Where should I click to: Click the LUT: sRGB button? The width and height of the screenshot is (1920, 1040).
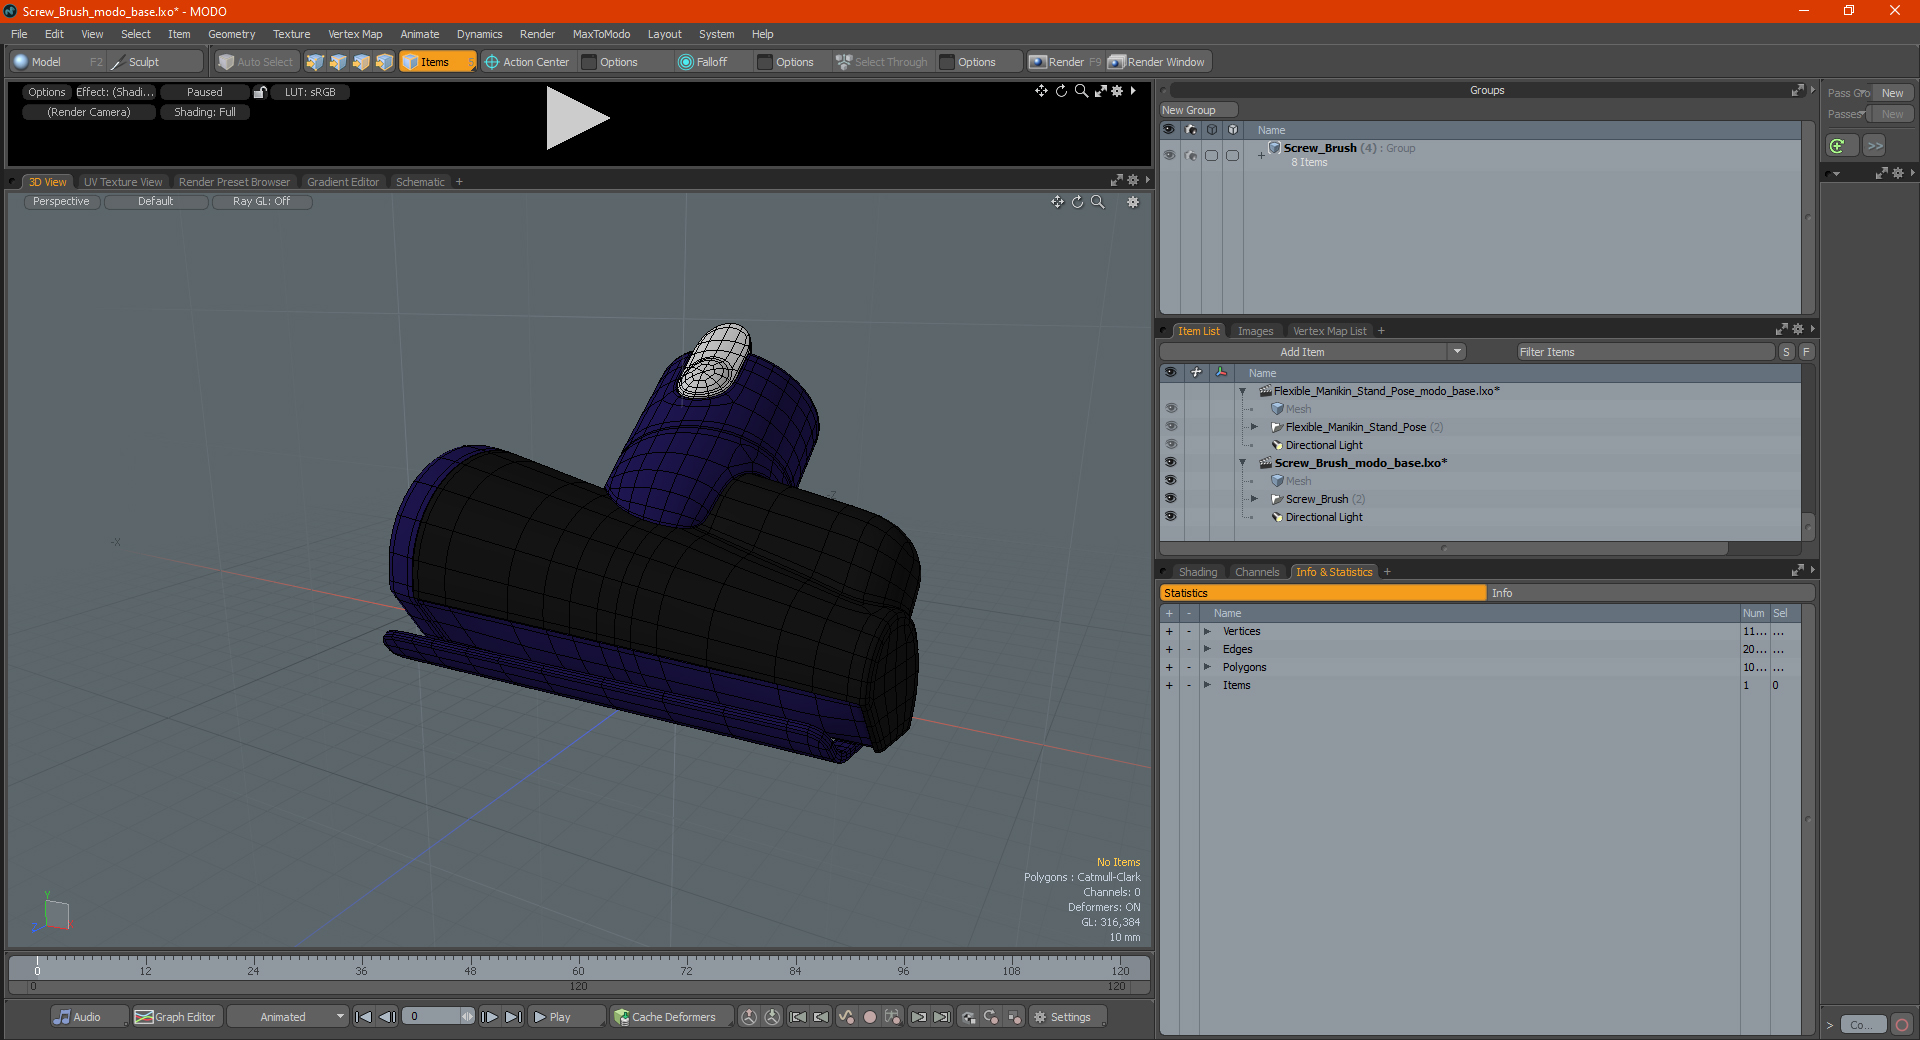coord(310,92)
